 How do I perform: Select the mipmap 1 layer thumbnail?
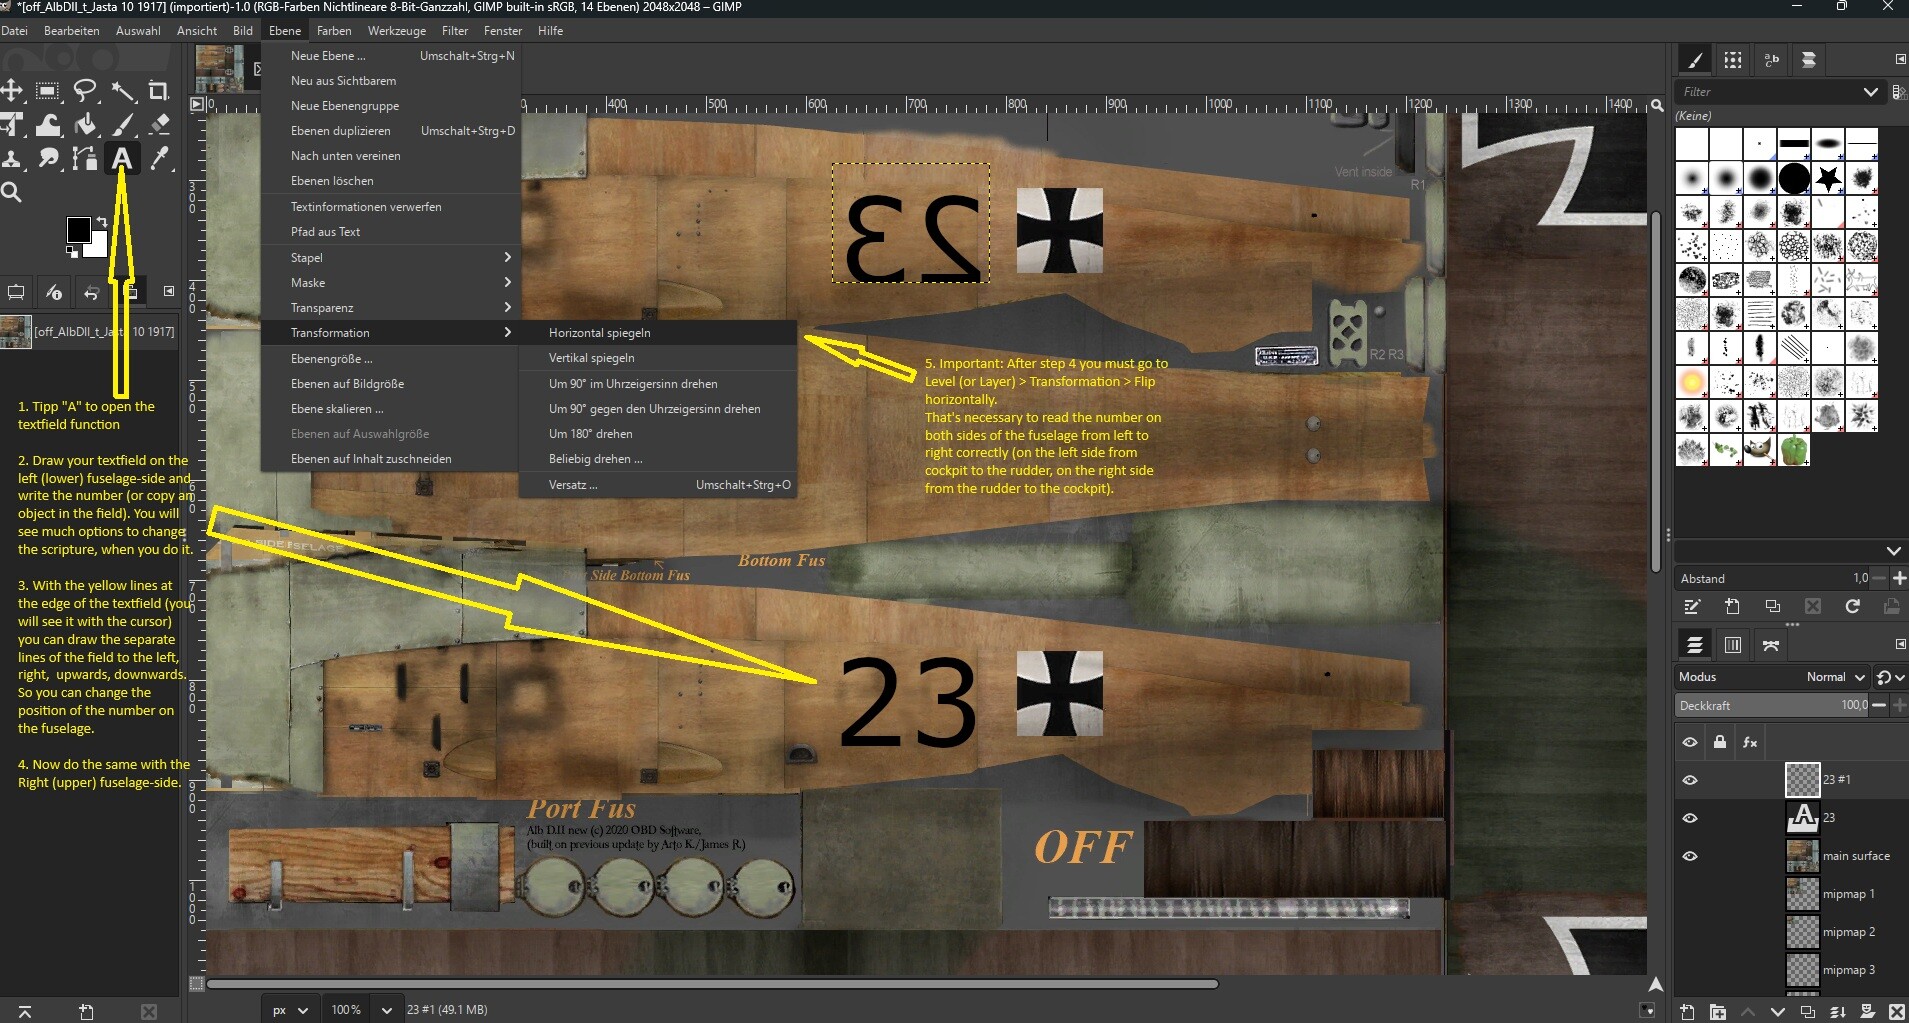point(1802,894)
